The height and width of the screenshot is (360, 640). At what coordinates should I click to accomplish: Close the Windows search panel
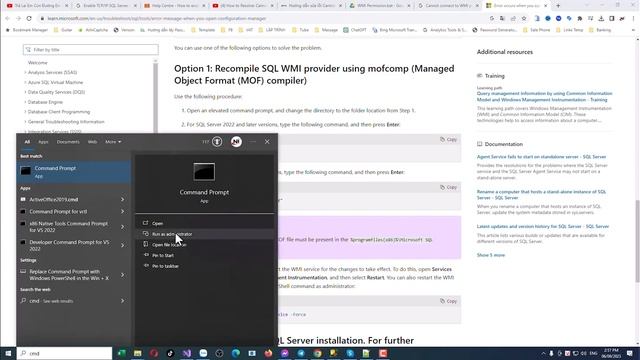267,142
